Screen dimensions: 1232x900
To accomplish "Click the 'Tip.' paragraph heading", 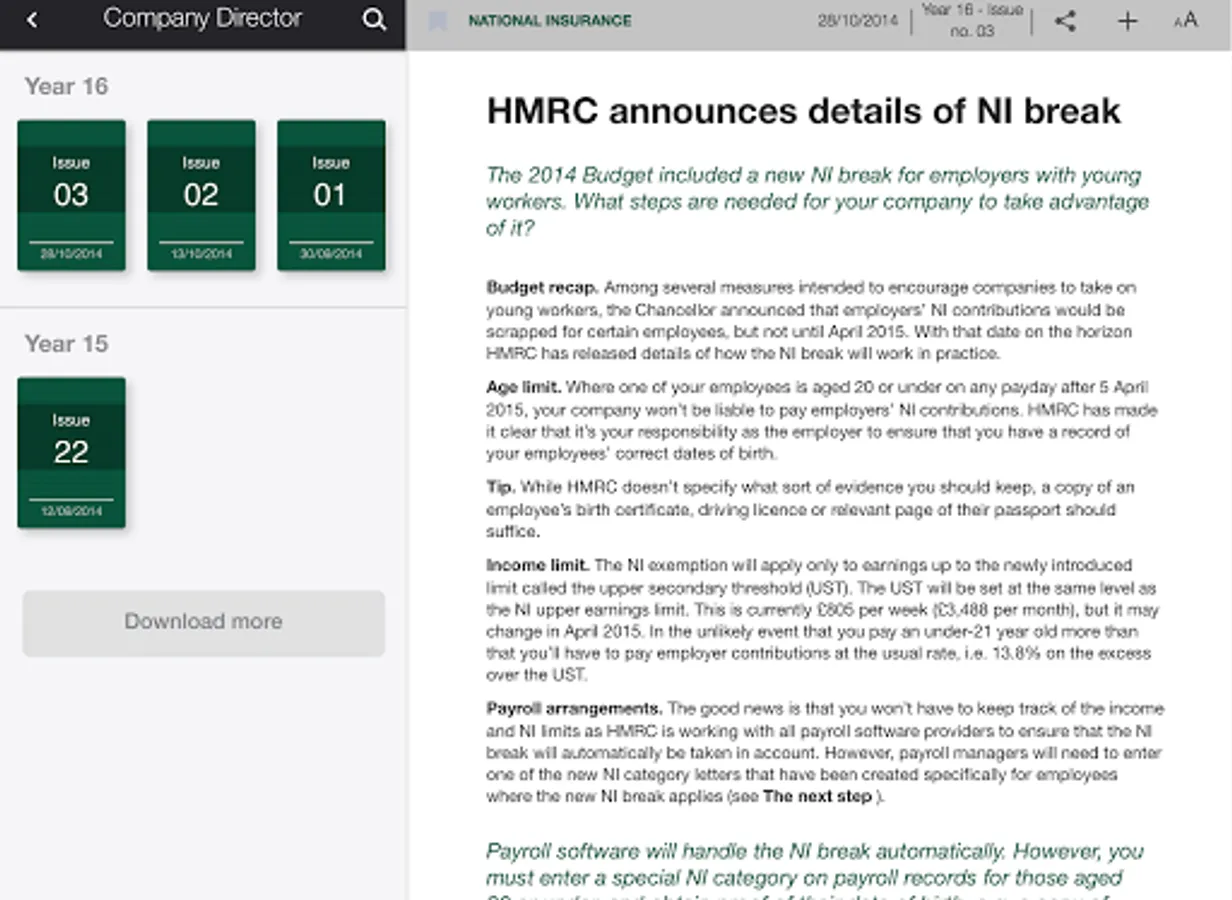I will coord(501,487).
